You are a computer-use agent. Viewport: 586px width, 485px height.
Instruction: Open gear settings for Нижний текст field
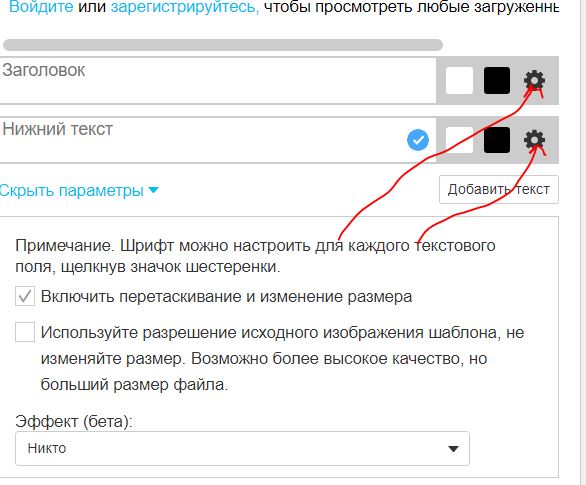534,140
